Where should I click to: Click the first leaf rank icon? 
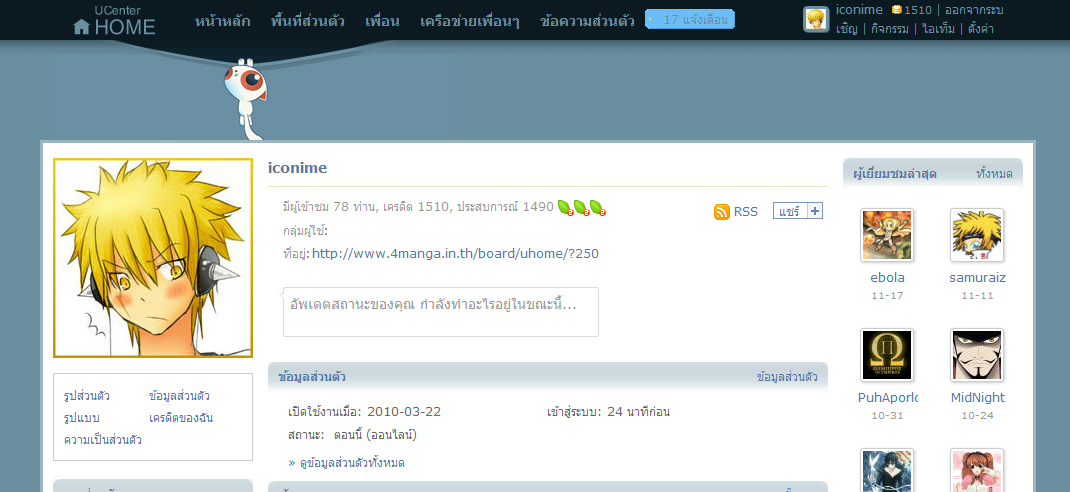(x=565, y=207)
